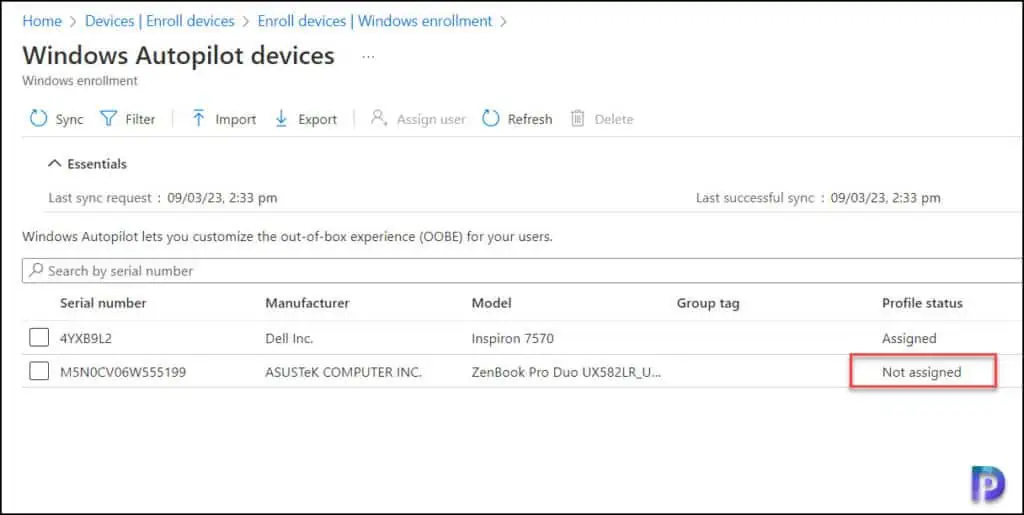The width and height of the screenshot is (1024, 515).
Task: Click the Assigned profile status cell
Action: (909, 338)
